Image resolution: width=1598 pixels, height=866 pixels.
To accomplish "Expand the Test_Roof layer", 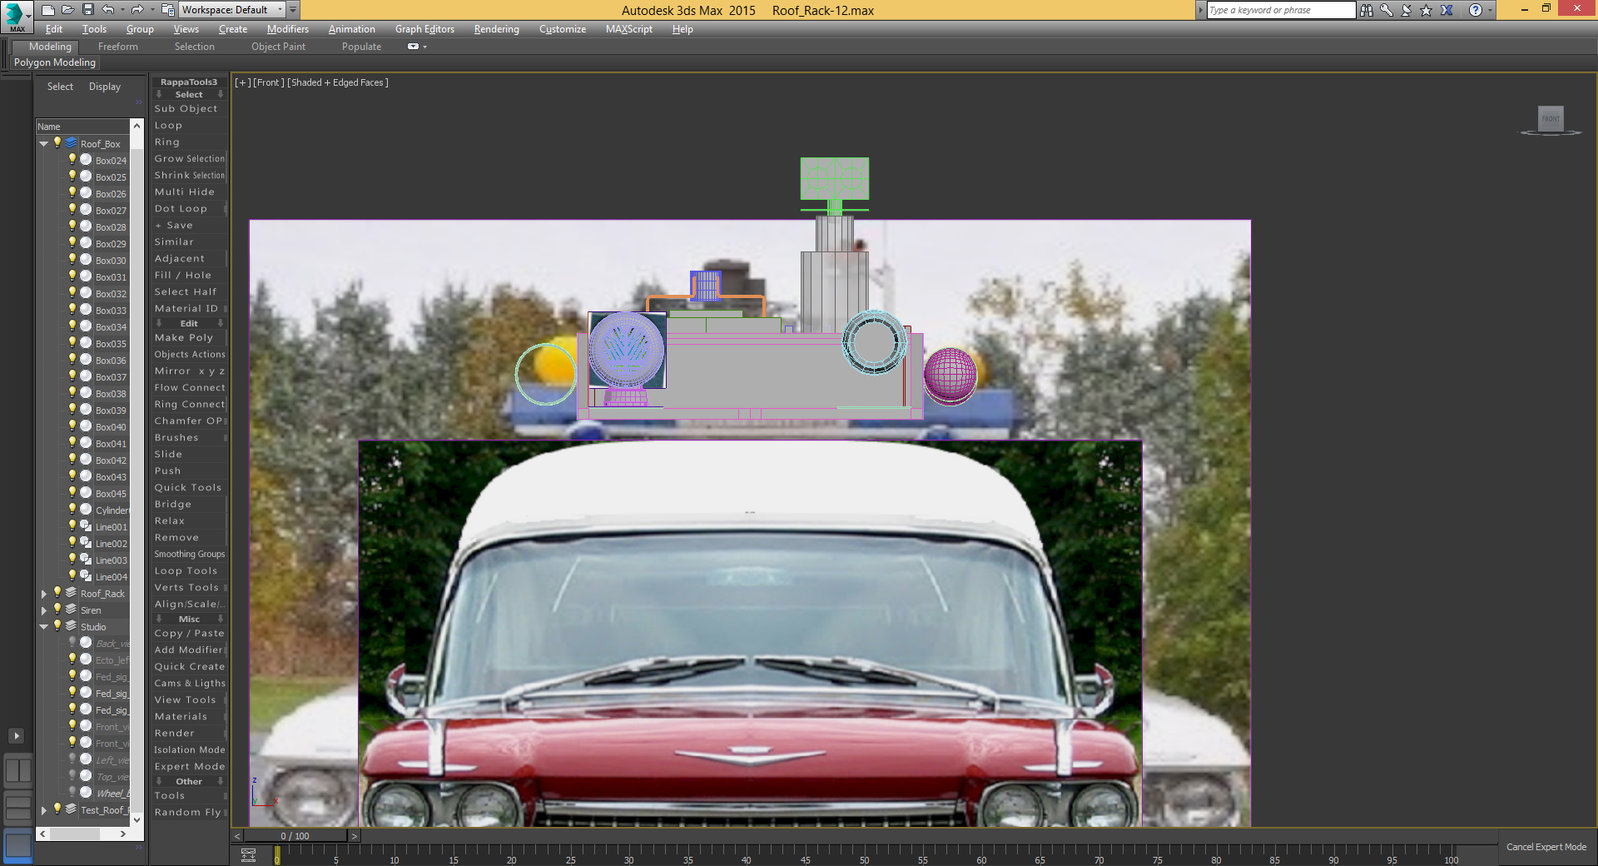I will pos(44,810).
